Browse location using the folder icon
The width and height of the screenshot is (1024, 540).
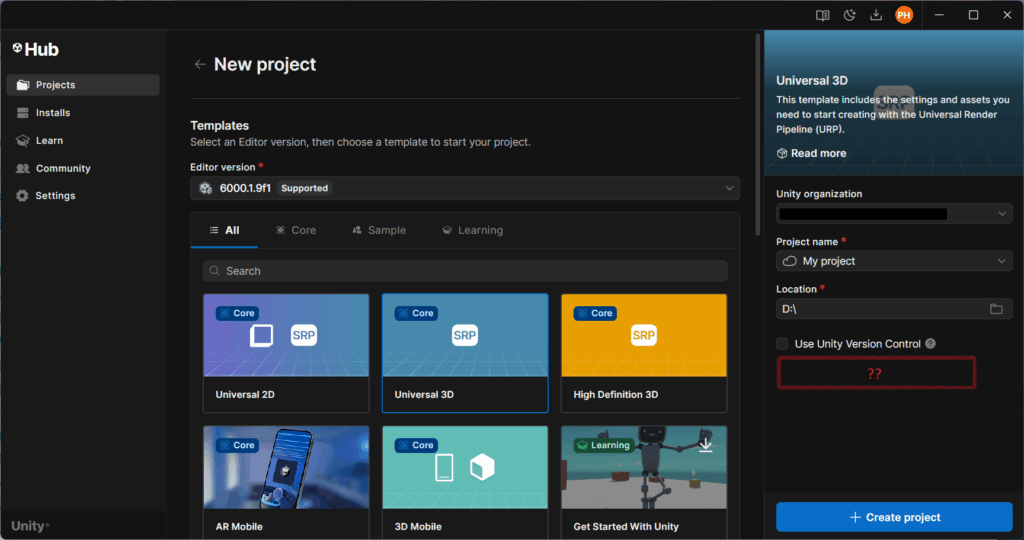[996, 309]
